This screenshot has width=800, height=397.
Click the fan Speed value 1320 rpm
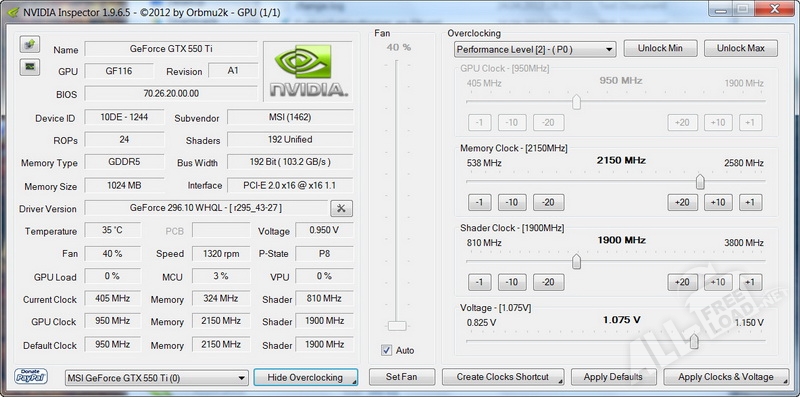point(221,253)
